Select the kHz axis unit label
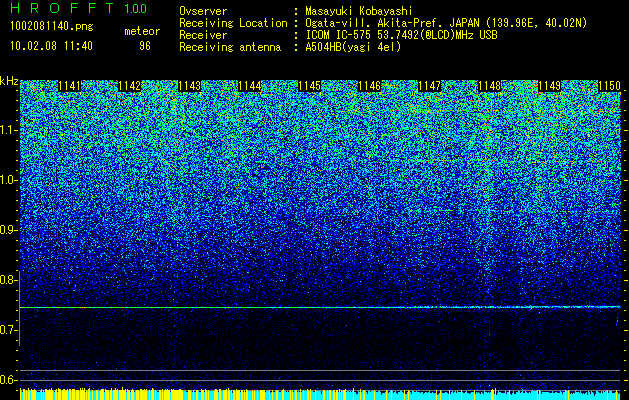 tap(9, 81)
